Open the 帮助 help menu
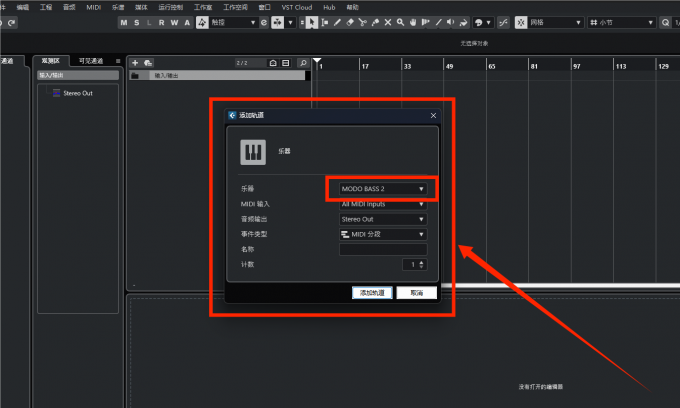680x408 pixels. tap(353, 7)
